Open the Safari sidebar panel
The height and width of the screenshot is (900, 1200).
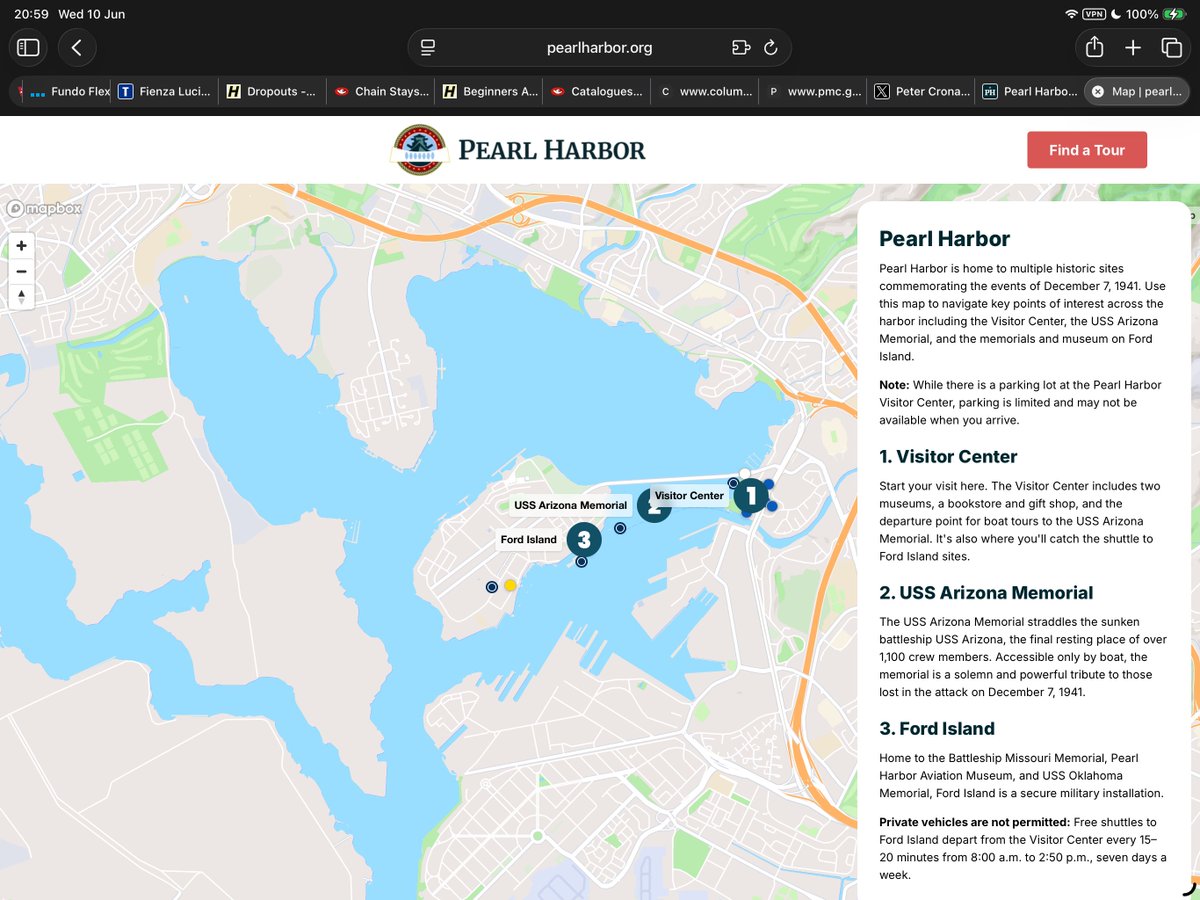tap(28, 47)
